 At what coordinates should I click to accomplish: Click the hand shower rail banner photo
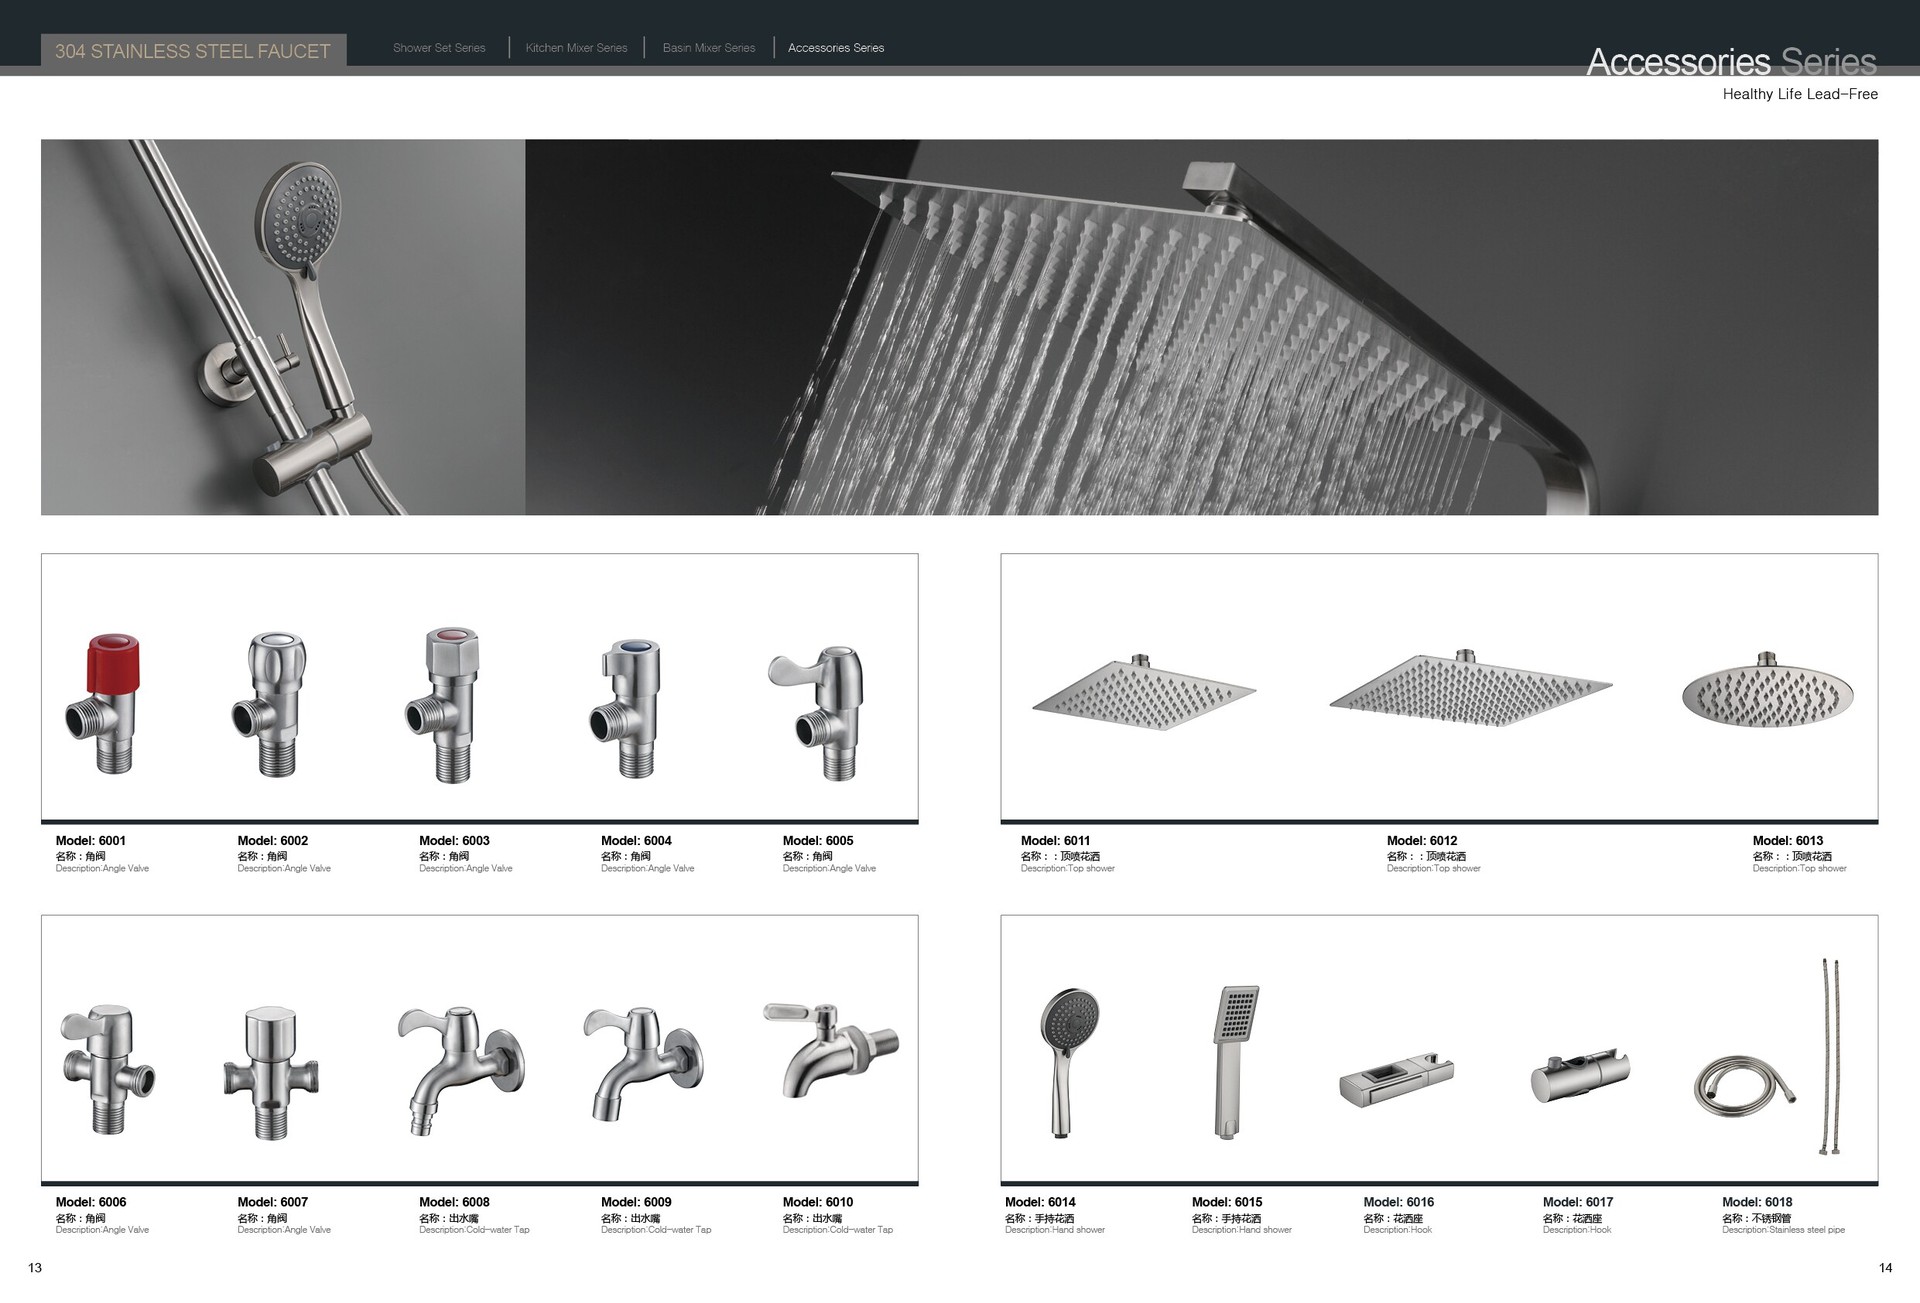point(283,327)
